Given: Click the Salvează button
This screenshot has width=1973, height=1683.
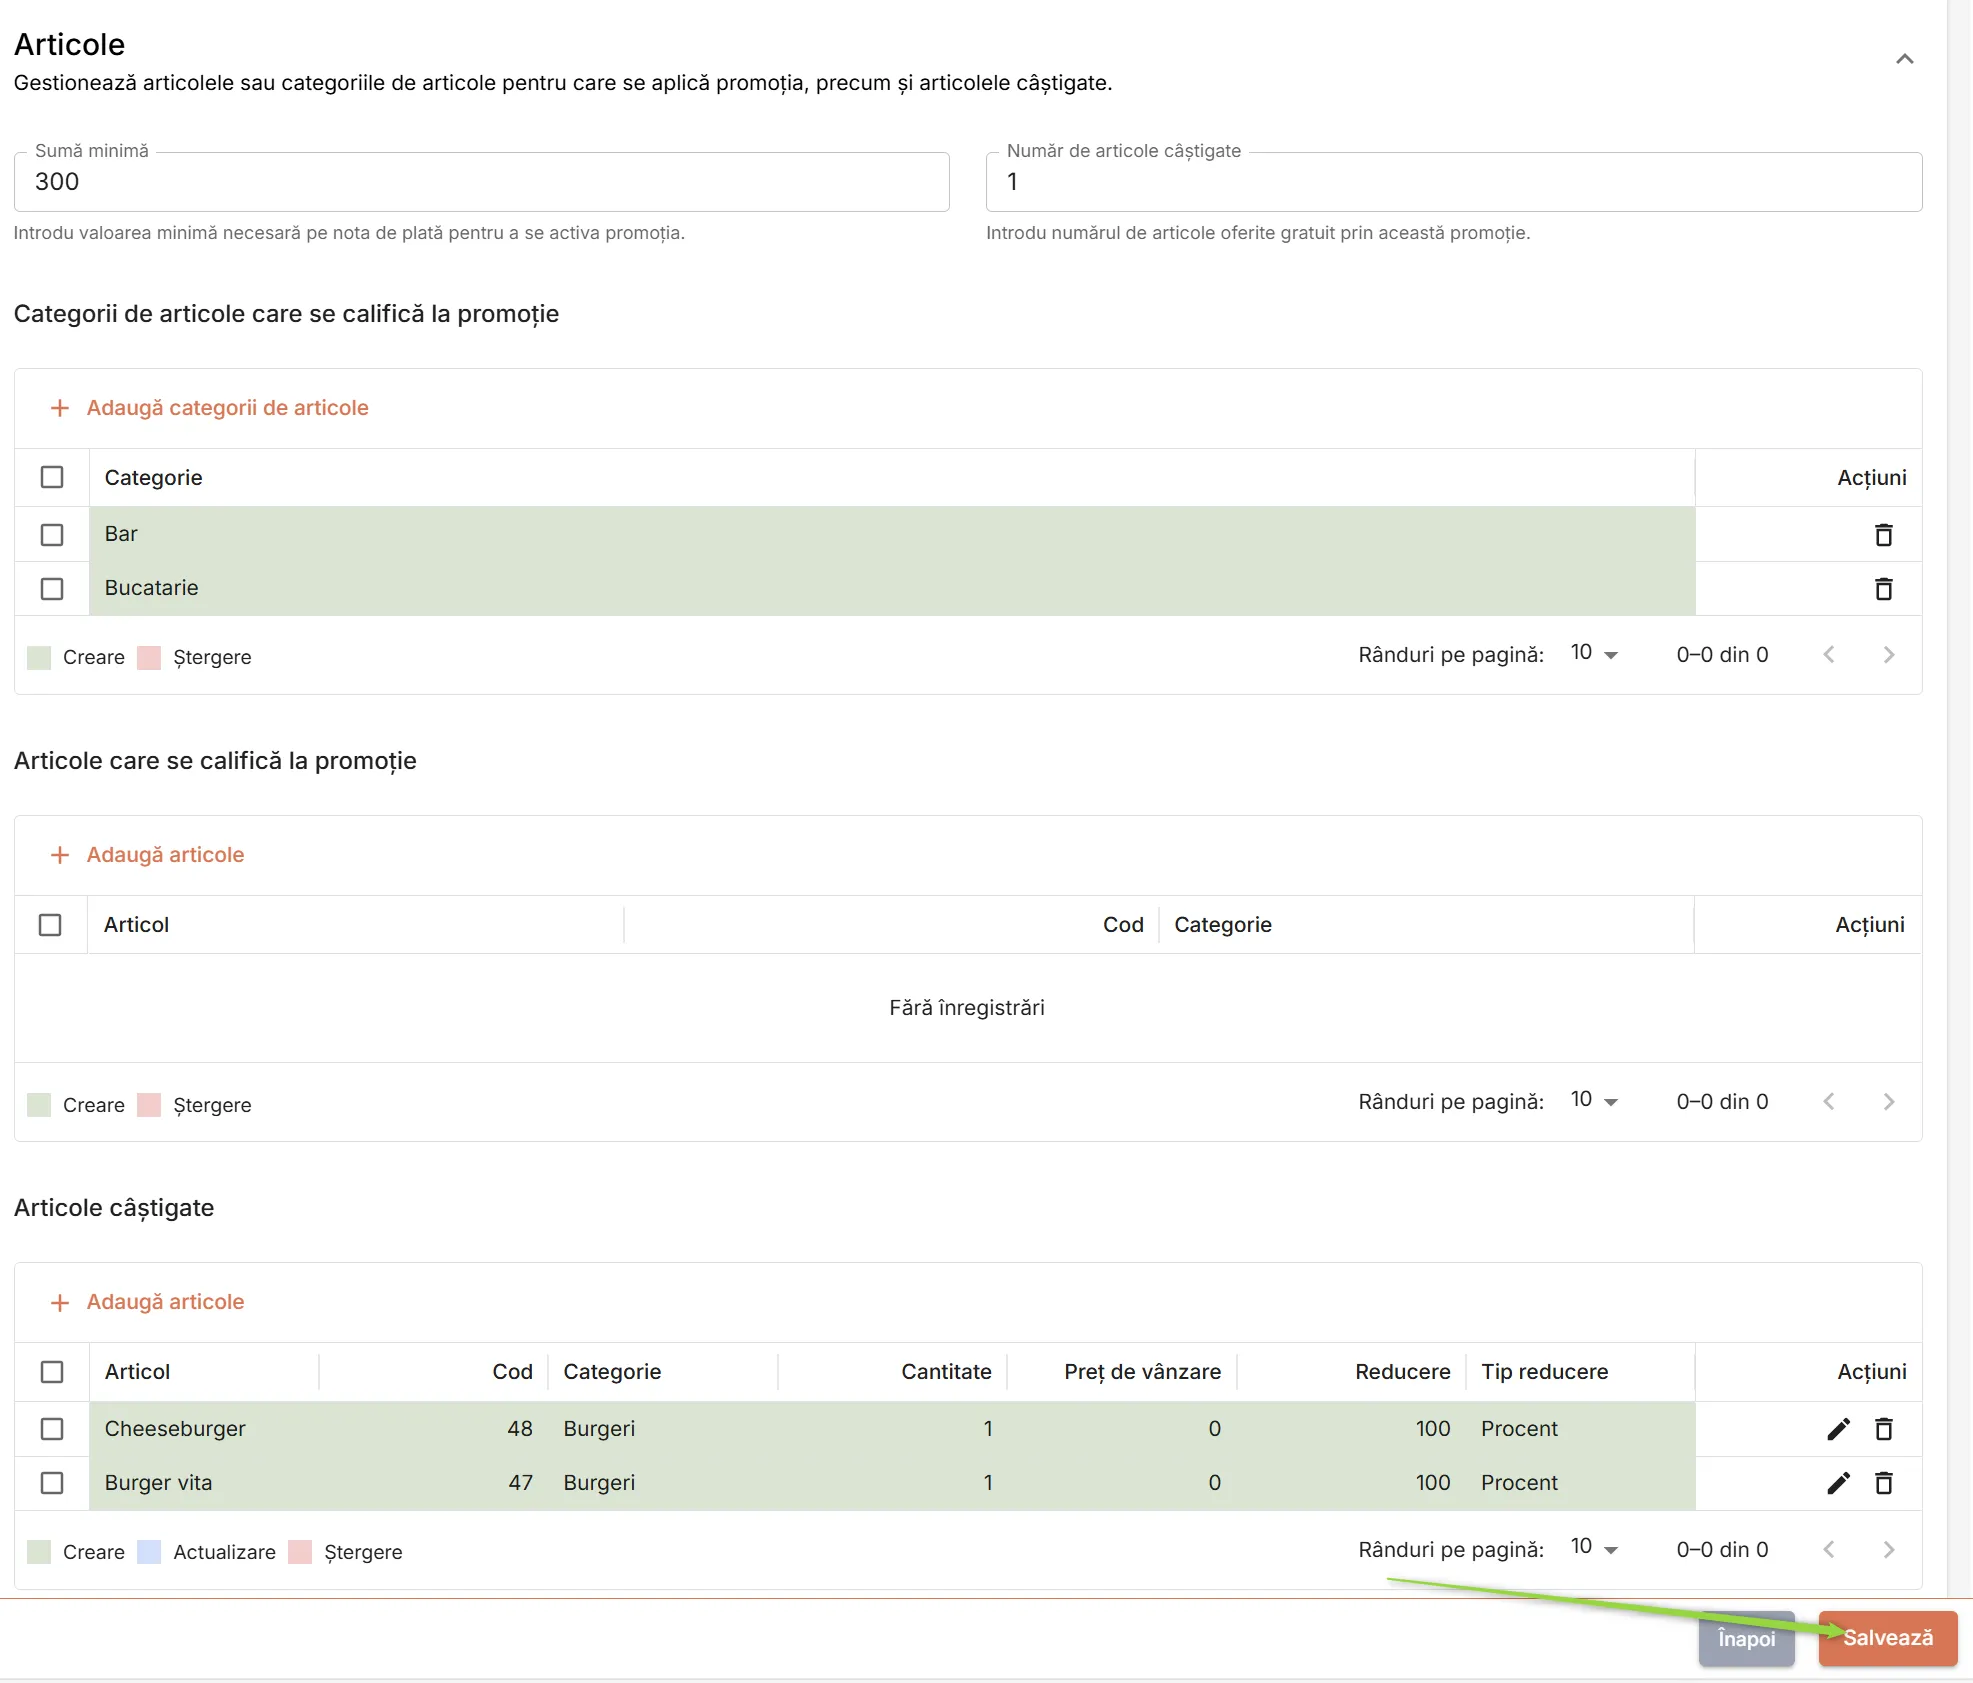Looking at the screenshot, I should [x=1887, y=1638].
